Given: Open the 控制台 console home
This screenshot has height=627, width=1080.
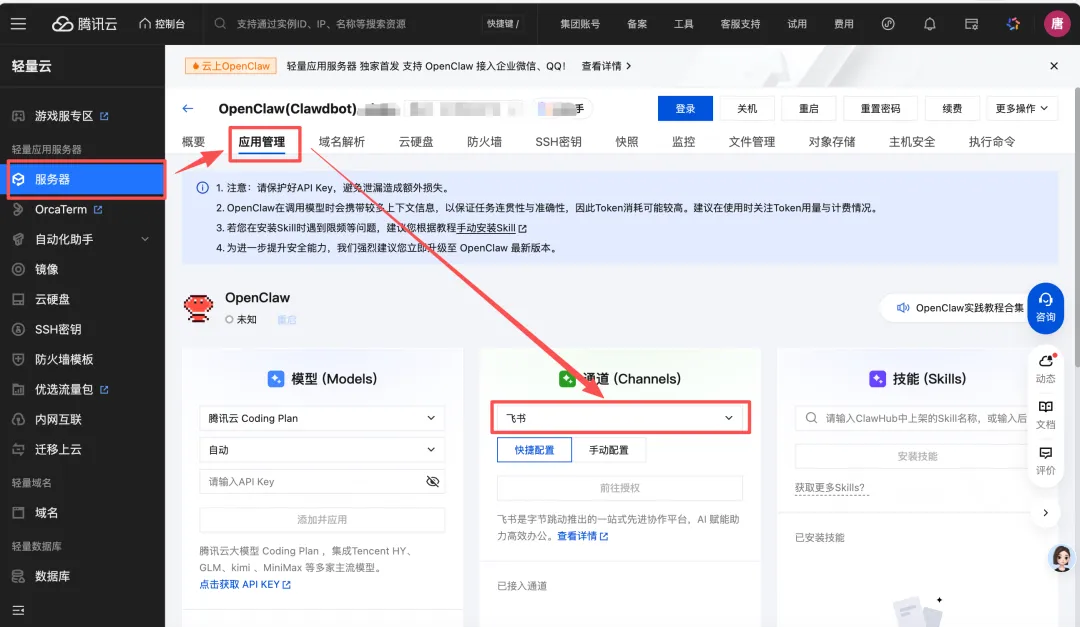Looking at the screenshot, I should 162,23.
